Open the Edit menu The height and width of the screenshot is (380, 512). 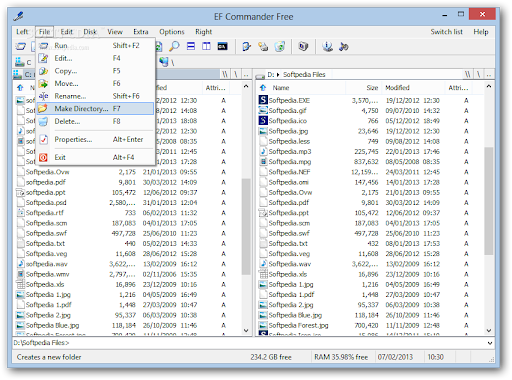click(x=66, y=32)
